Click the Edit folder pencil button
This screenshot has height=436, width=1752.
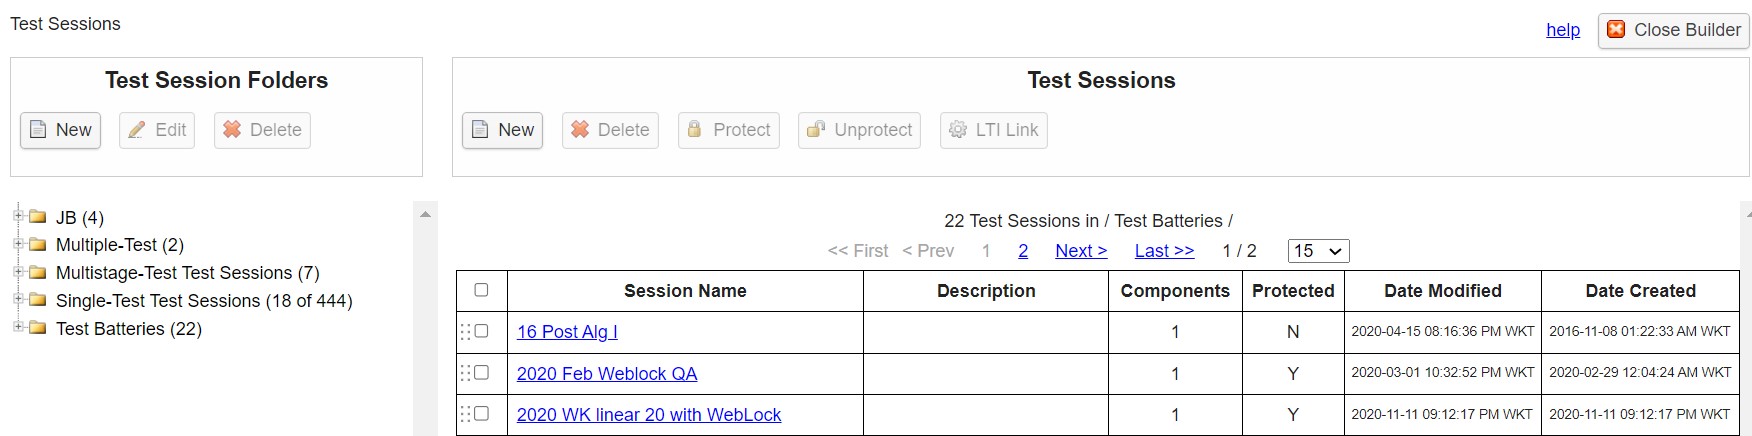(x=157, y=130)
